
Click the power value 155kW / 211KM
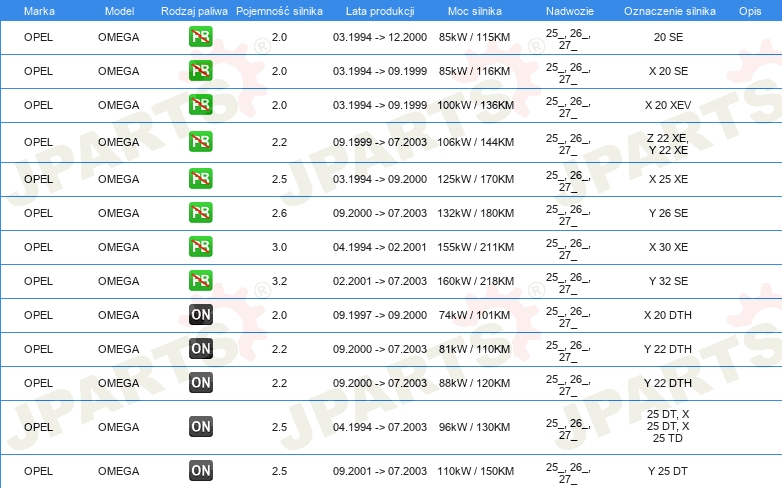point(475,246)
